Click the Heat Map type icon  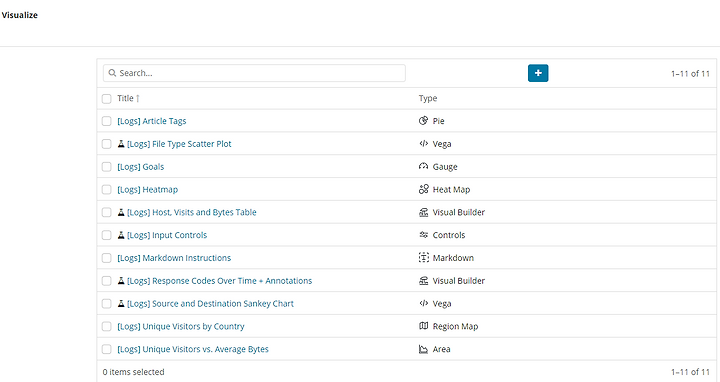[423, 189]
